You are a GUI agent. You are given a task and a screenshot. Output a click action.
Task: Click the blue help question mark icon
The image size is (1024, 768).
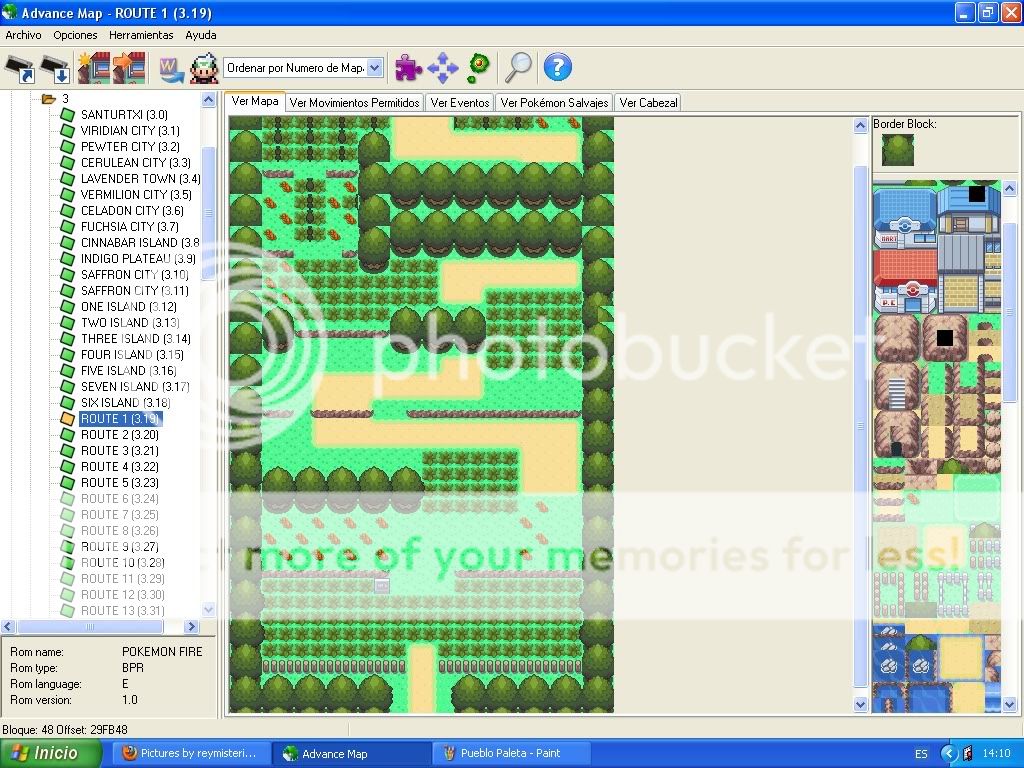pyautogui.click(x=558, y=67)
